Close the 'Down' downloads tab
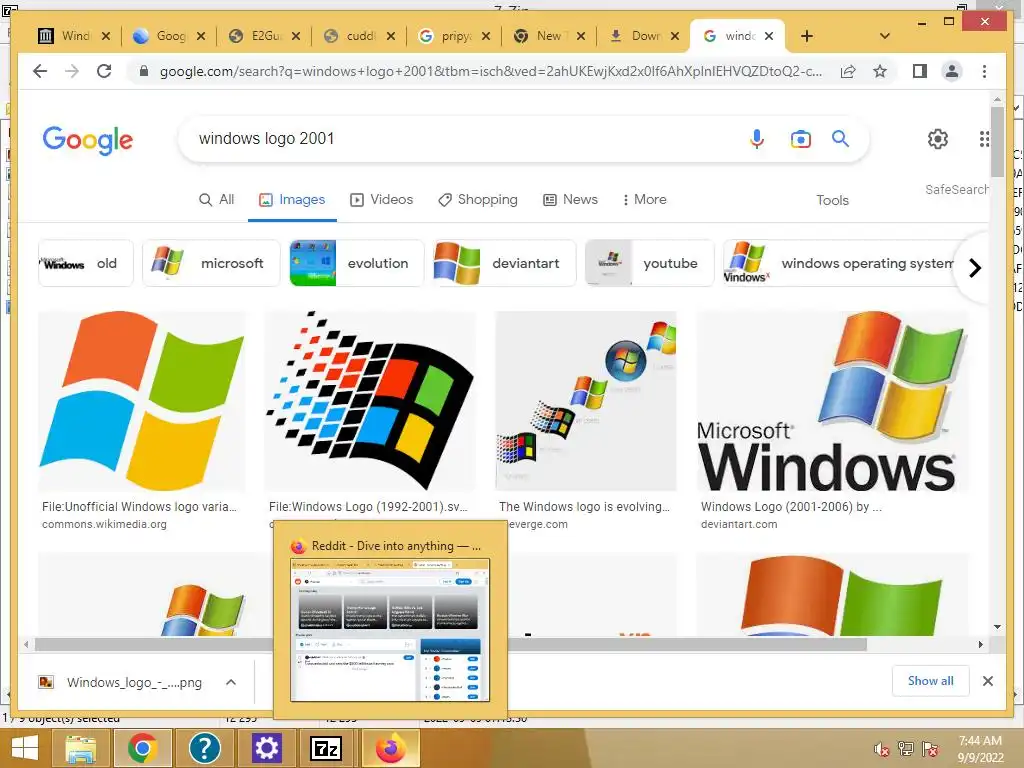This screenshot has width=1024, height=768. pyautogui.click(x=675, y=36)
